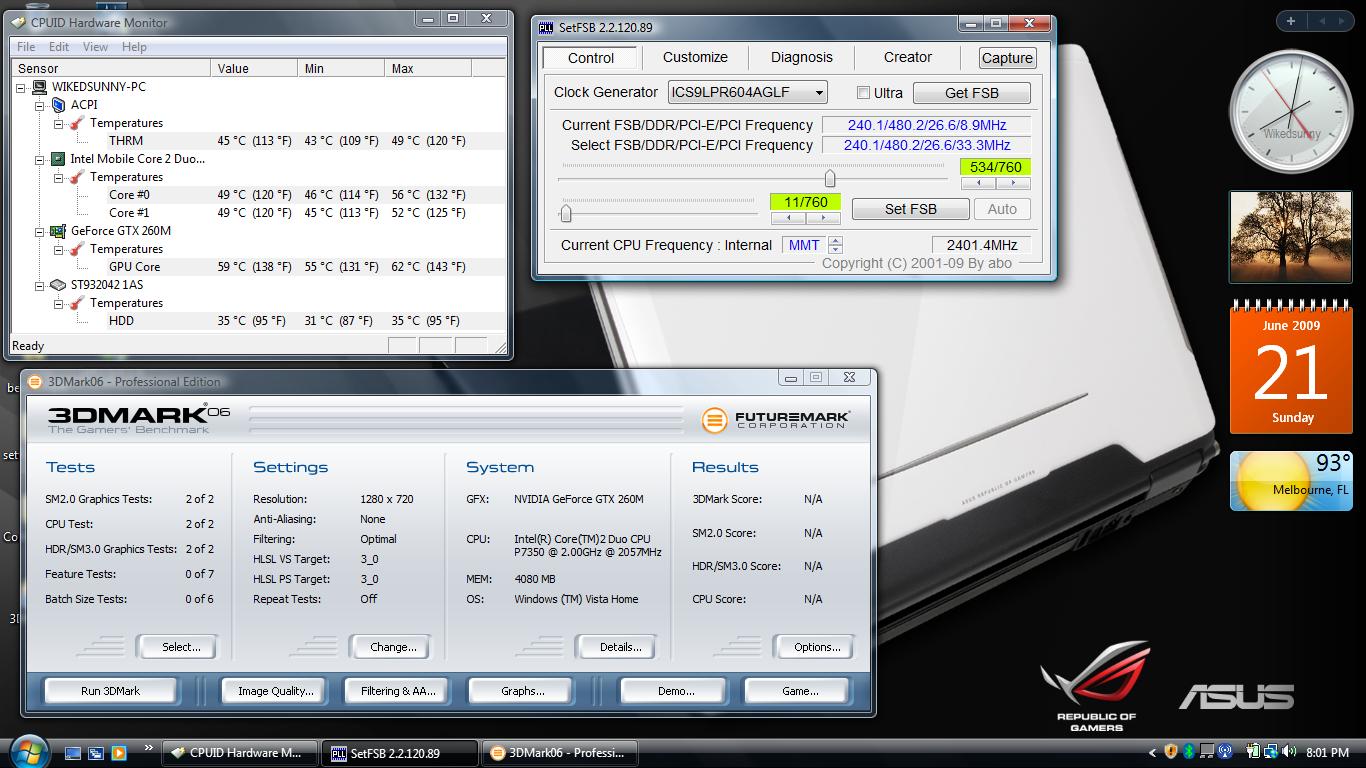Viewport: 1366px width, 768px height.
Task: Open the Help menu in Hardware Monitor
Action: [x=134, y=47]
